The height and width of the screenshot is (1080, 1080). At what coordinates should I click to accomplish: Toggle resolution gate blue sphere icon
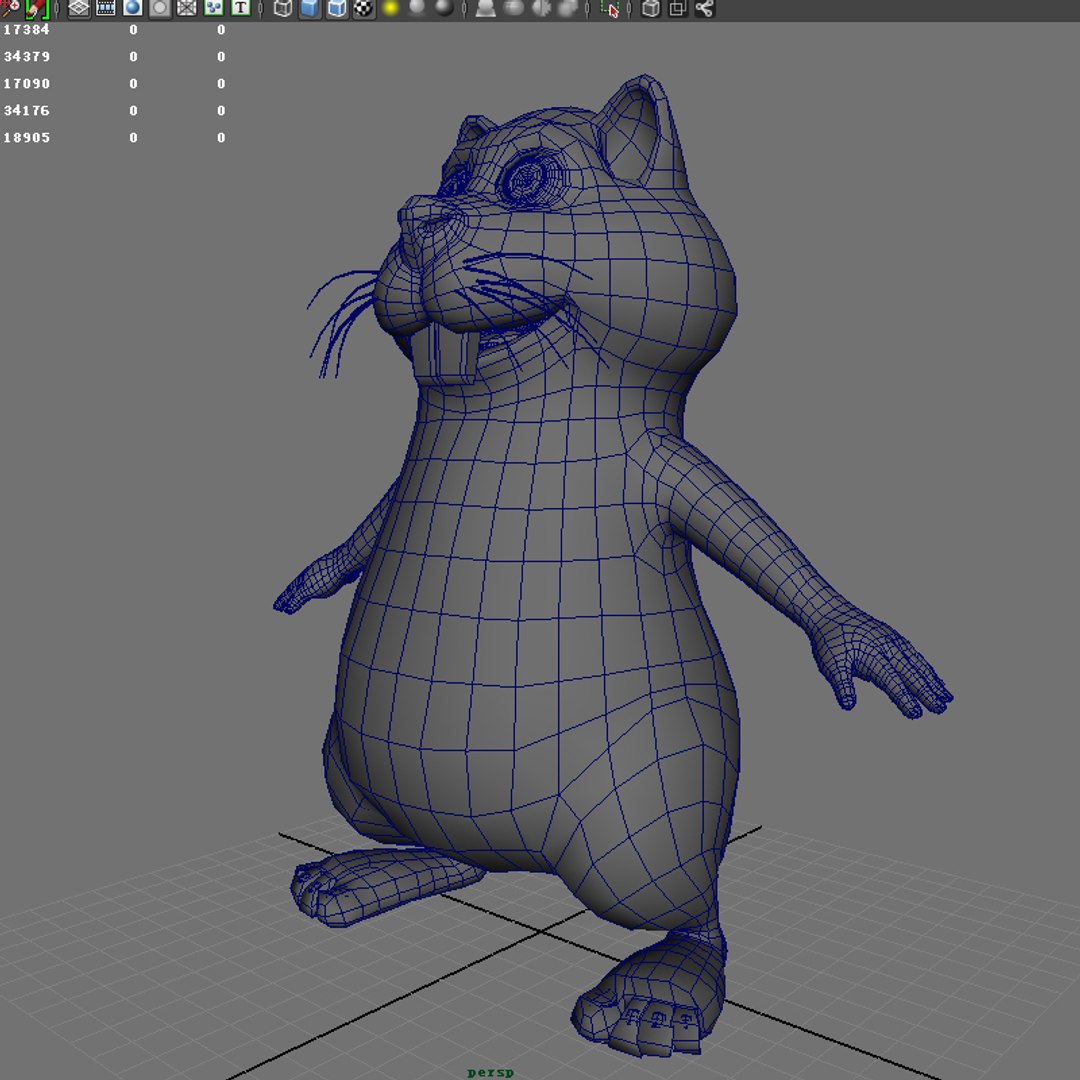(132, 8)
